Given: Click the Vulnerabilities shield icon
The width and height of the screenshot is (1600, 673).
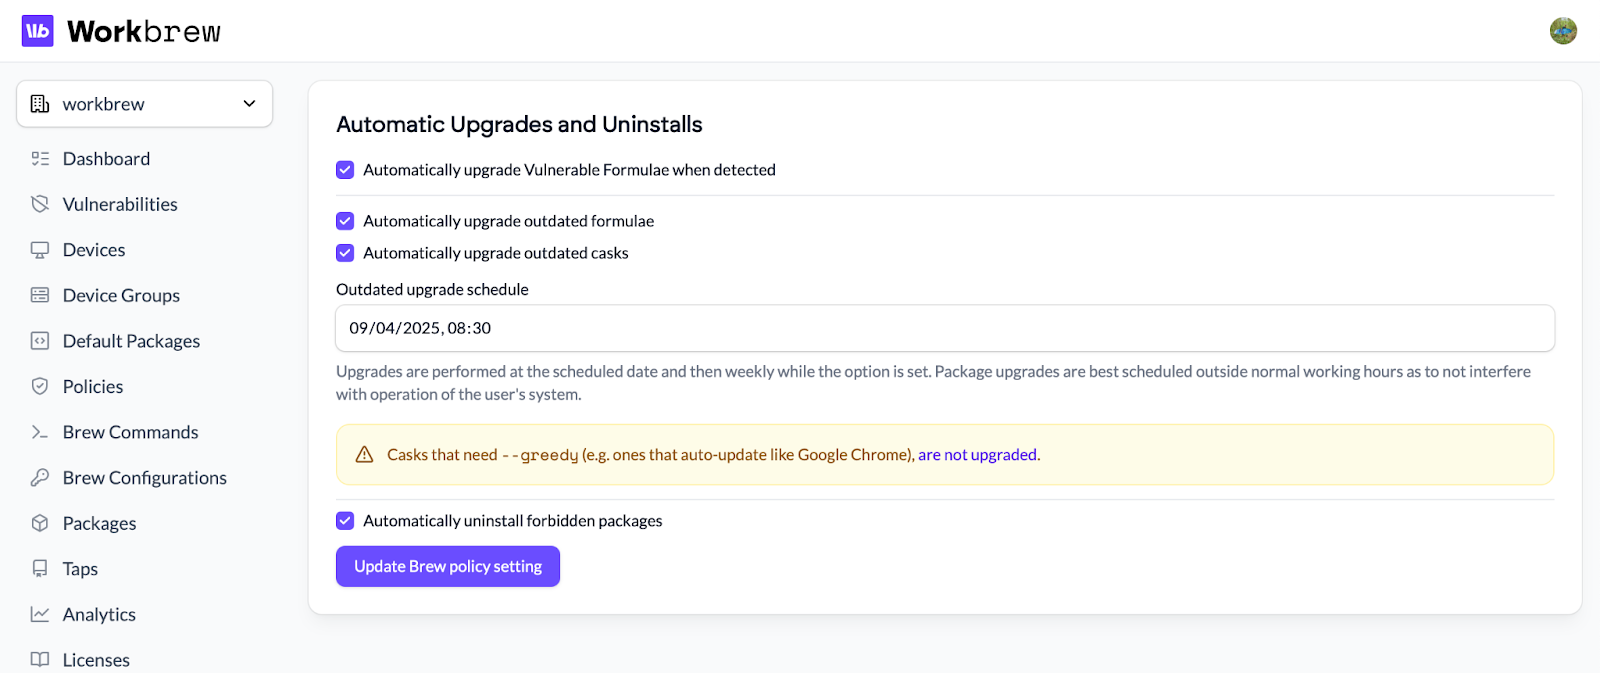Looking at the screenshot, I should tap(40, 204).
